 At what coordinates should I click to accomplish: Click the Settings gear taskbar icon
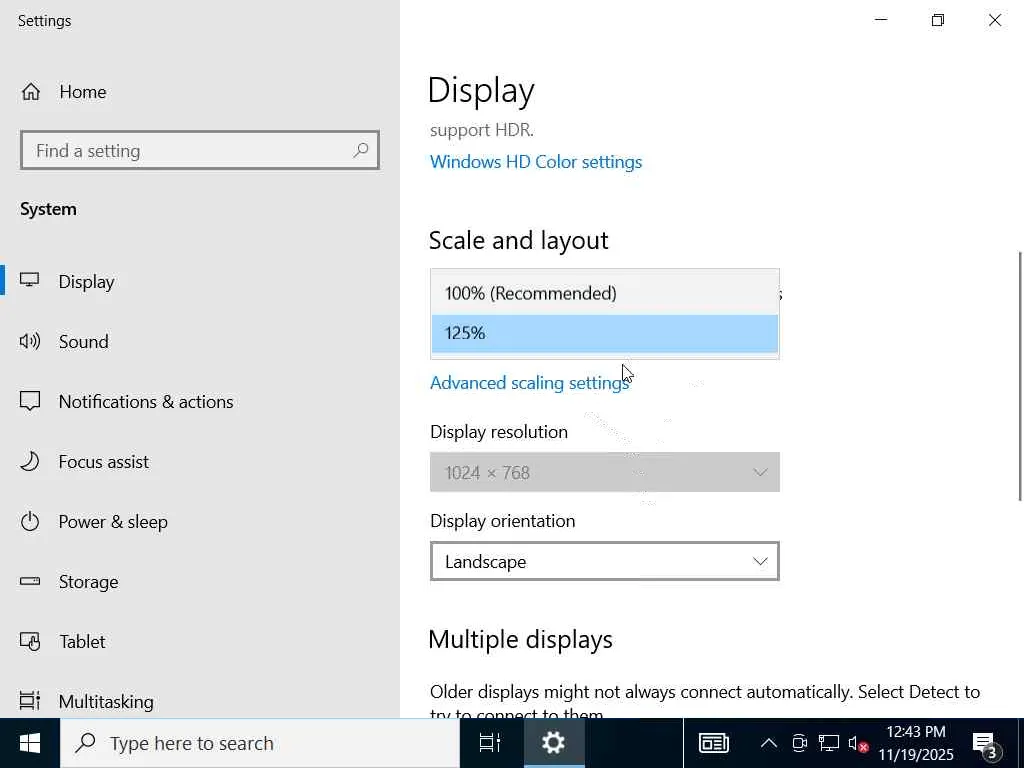tap(553, 743)
